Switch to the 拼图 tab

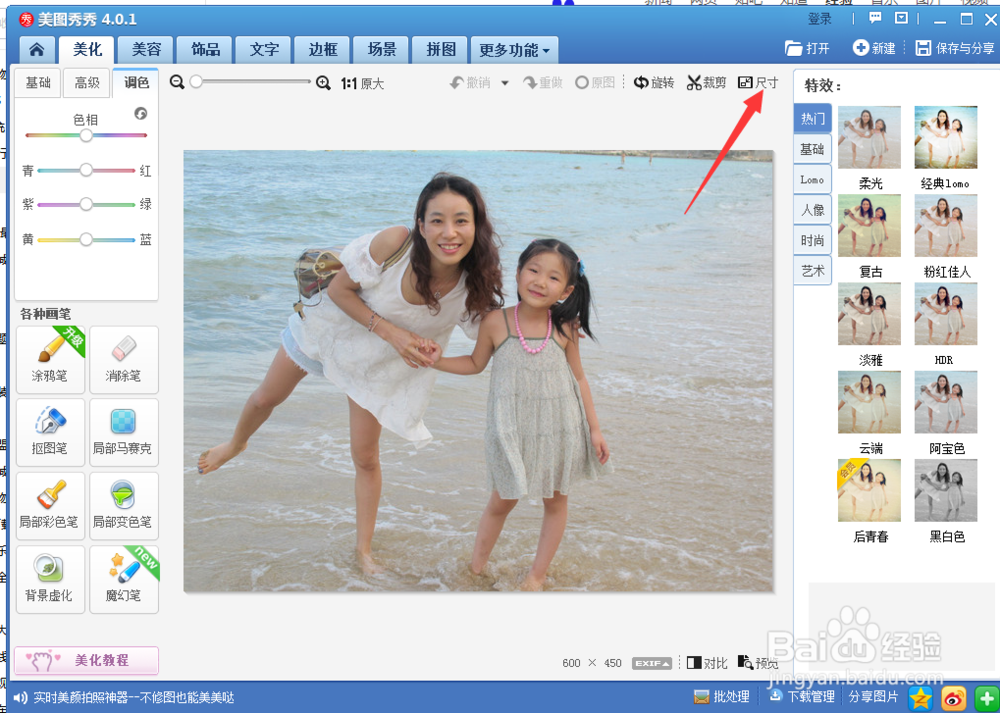click(x=441, y=50)
